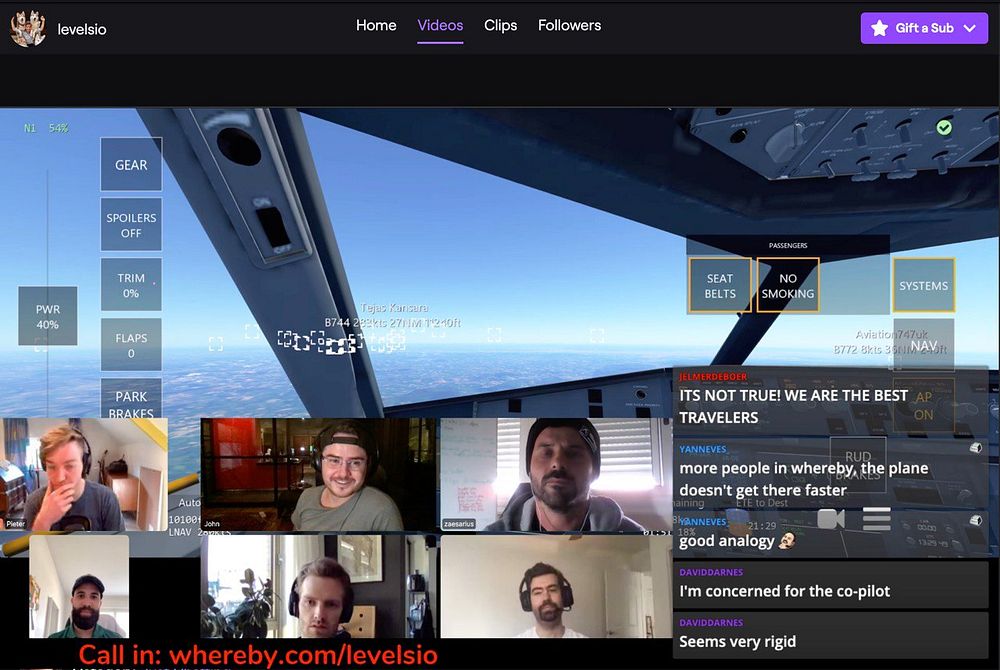Click the camera icon in the cockpit overlay
This screenshot has width=1000, height=670.
click(831, 519)
